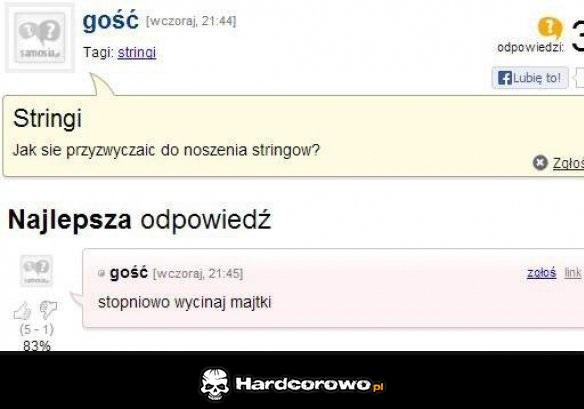
Task: Click the Zgłoś report link on question
Action: (x=568, y=163)
